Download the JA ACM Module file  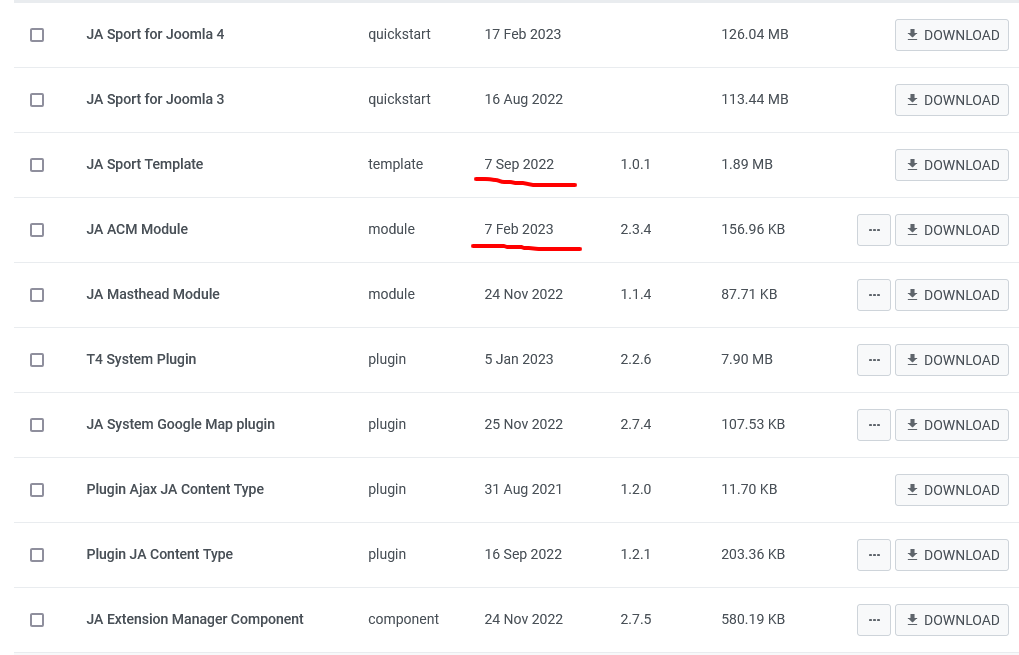pyautogui.click(x=951, y=230)
